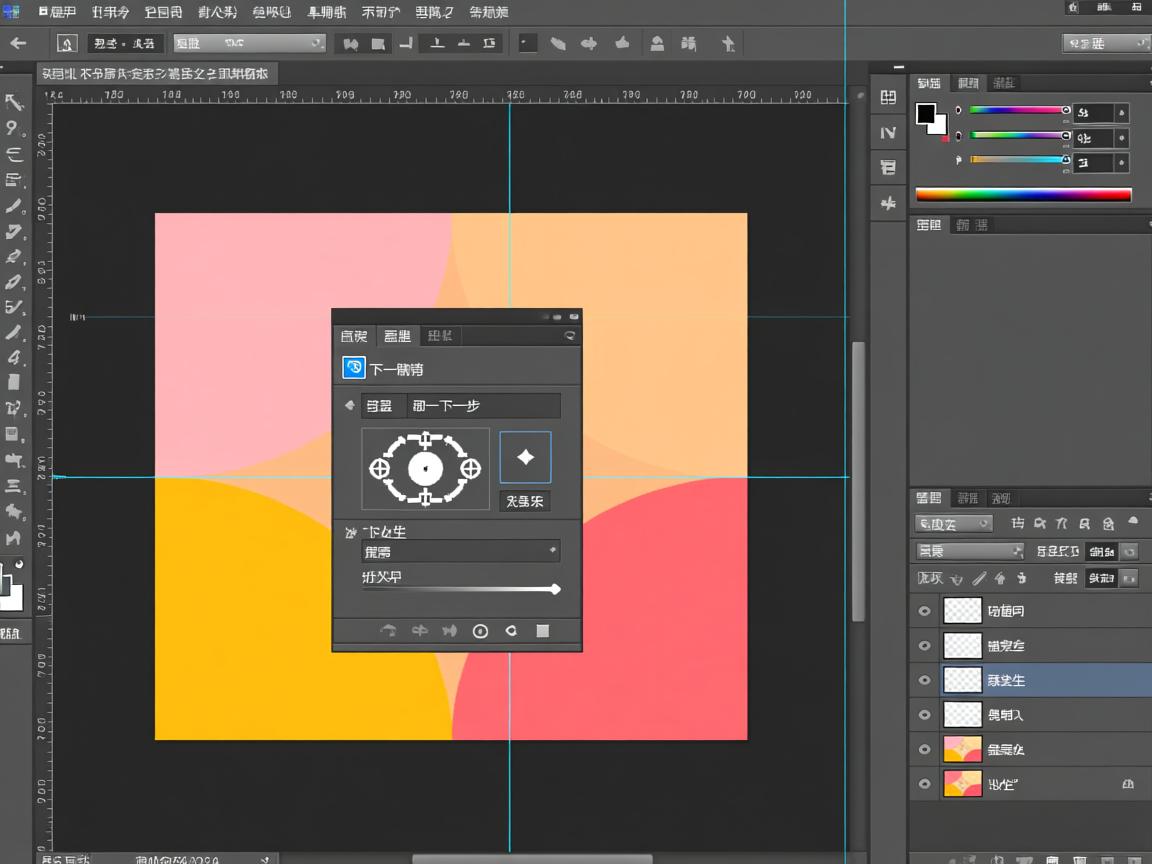The image size is (1152, 864).
Task: Click the circle record icon in dialog footer
Action: coord(480,631)
